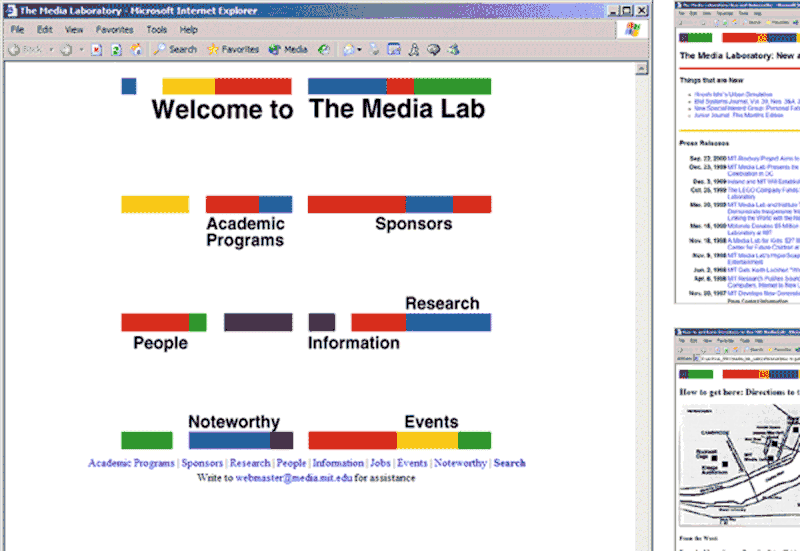Click the last toolbar icon after speech bubble
Image resolution: width=800 pixels, height=551 pixels.
454,49
